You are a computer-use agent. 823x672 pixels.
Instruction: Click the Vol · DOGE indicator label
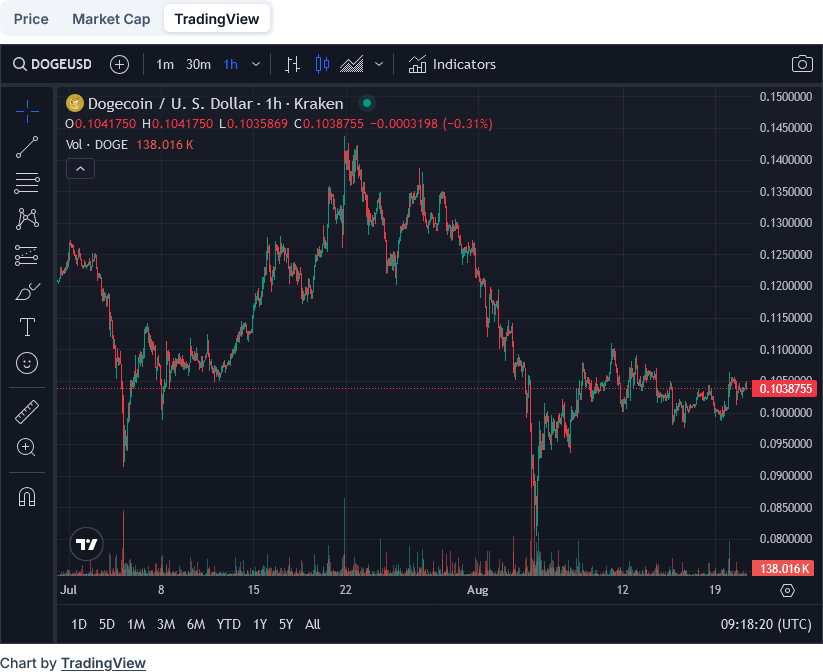(x=97, y=144)
